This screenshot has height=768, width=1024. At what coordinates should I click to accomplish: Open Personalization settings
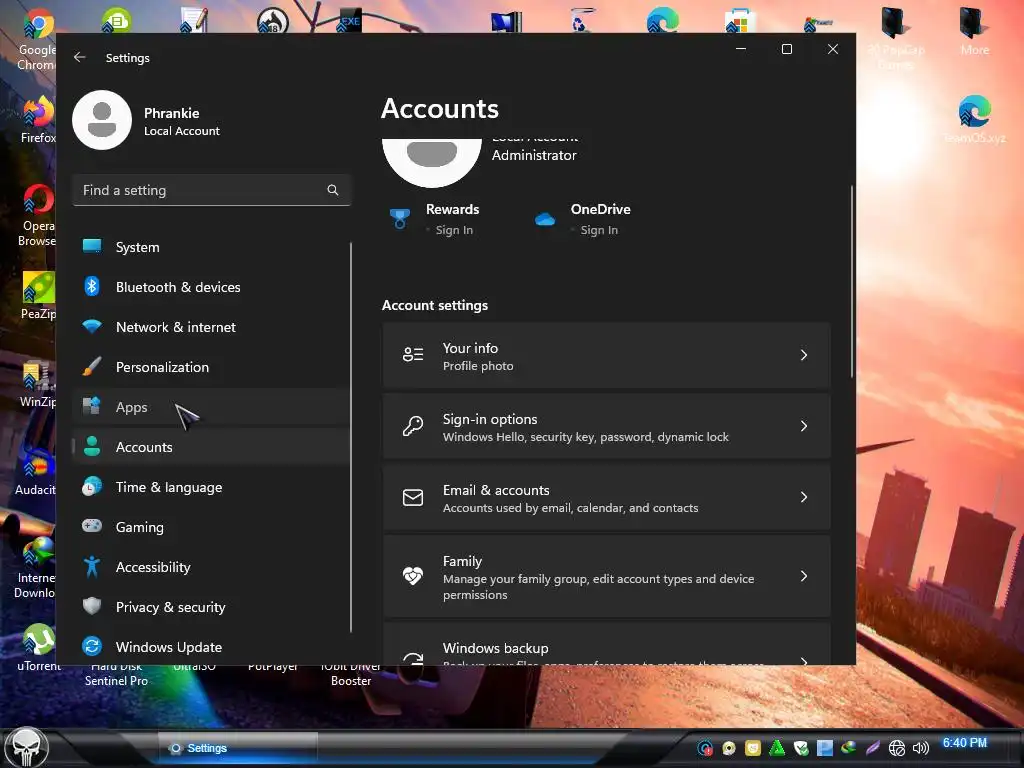pos(211,366)
